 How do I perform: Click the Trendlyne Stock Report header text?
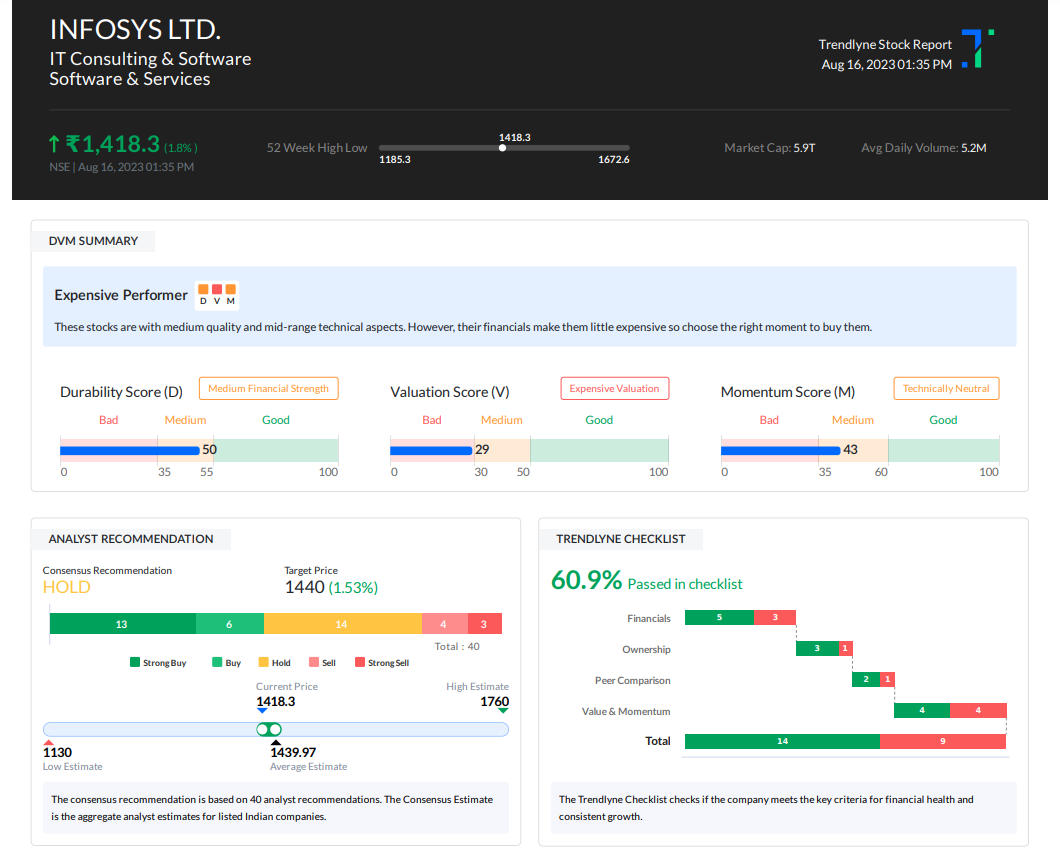885,45
